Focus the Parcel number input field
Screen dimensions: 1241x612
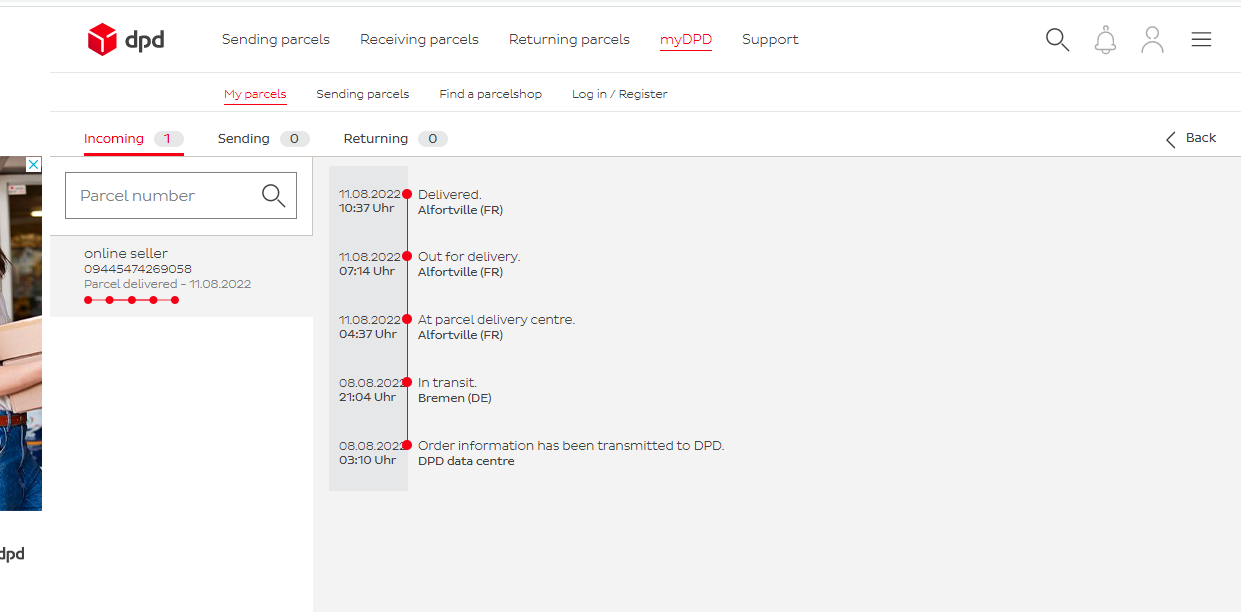160,196
